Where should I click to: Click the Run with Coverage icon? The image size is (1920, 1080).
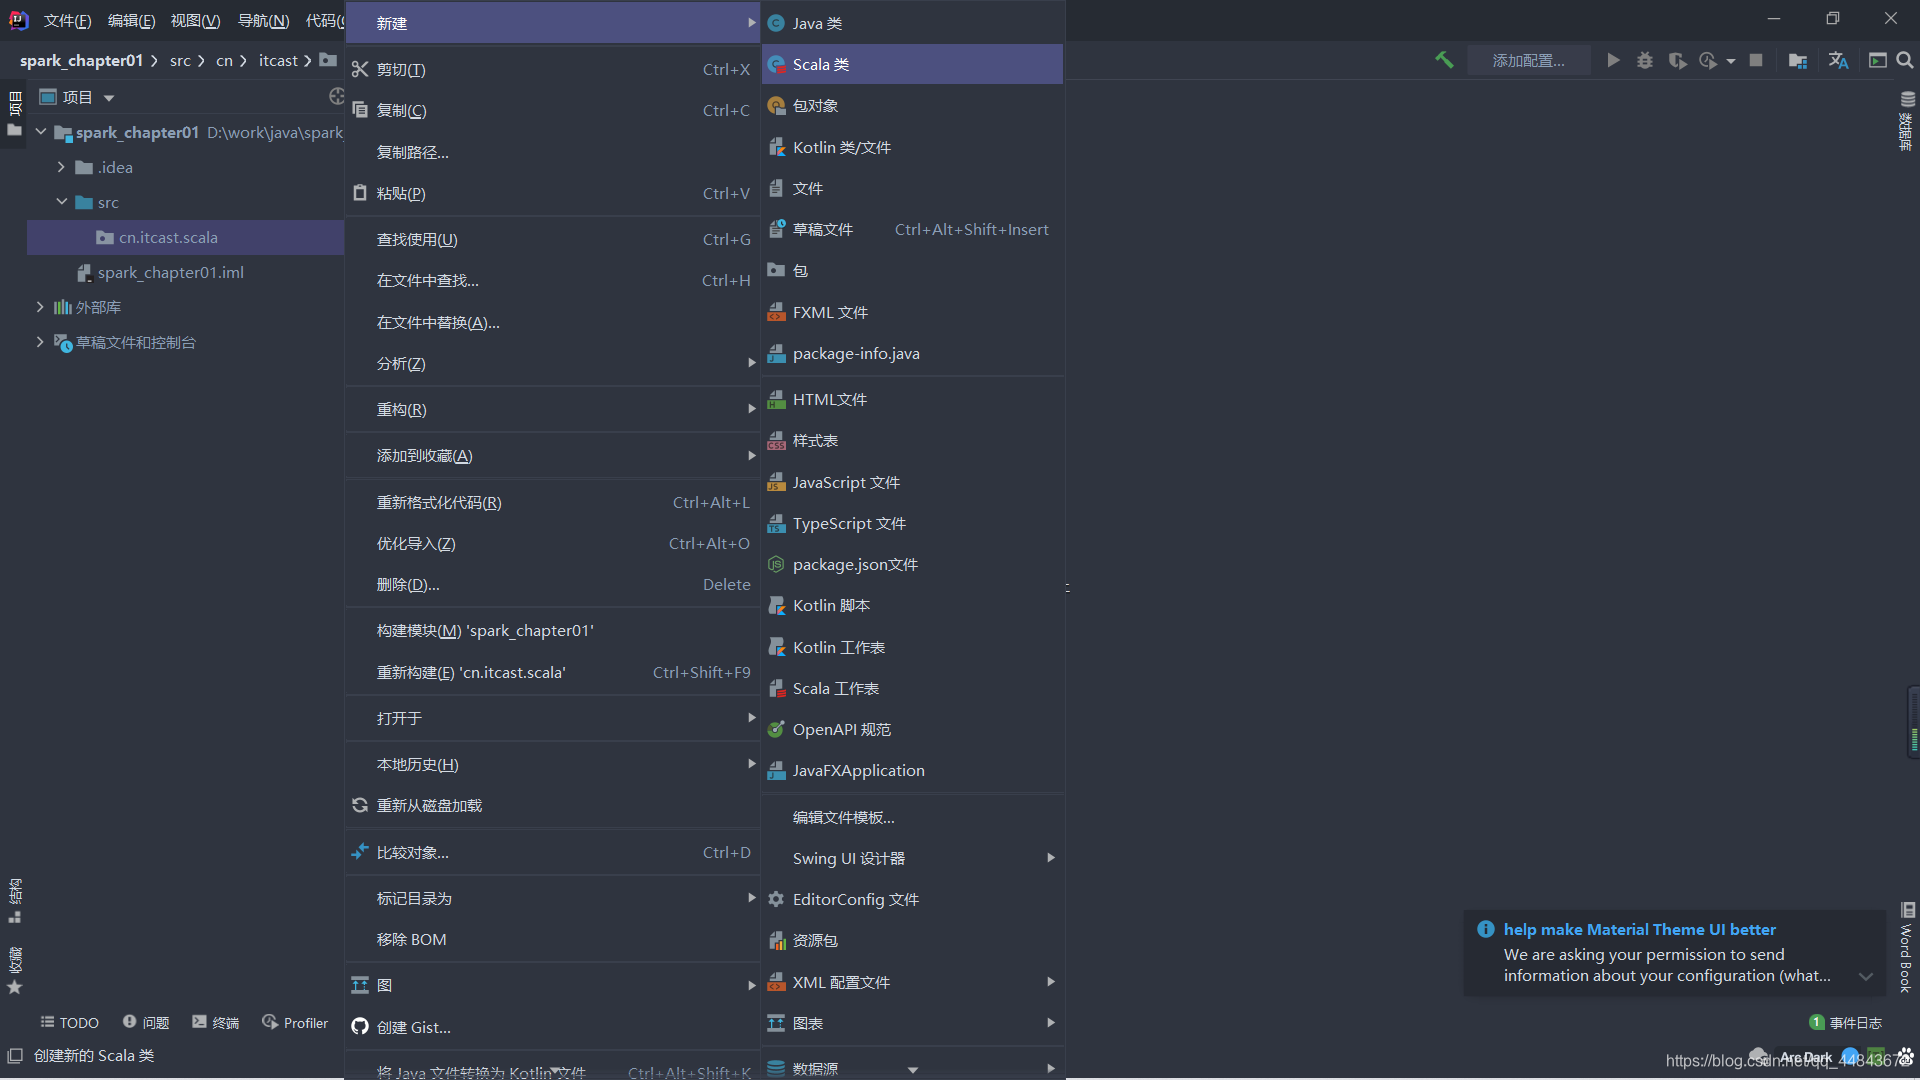(x=1677, y=60)
